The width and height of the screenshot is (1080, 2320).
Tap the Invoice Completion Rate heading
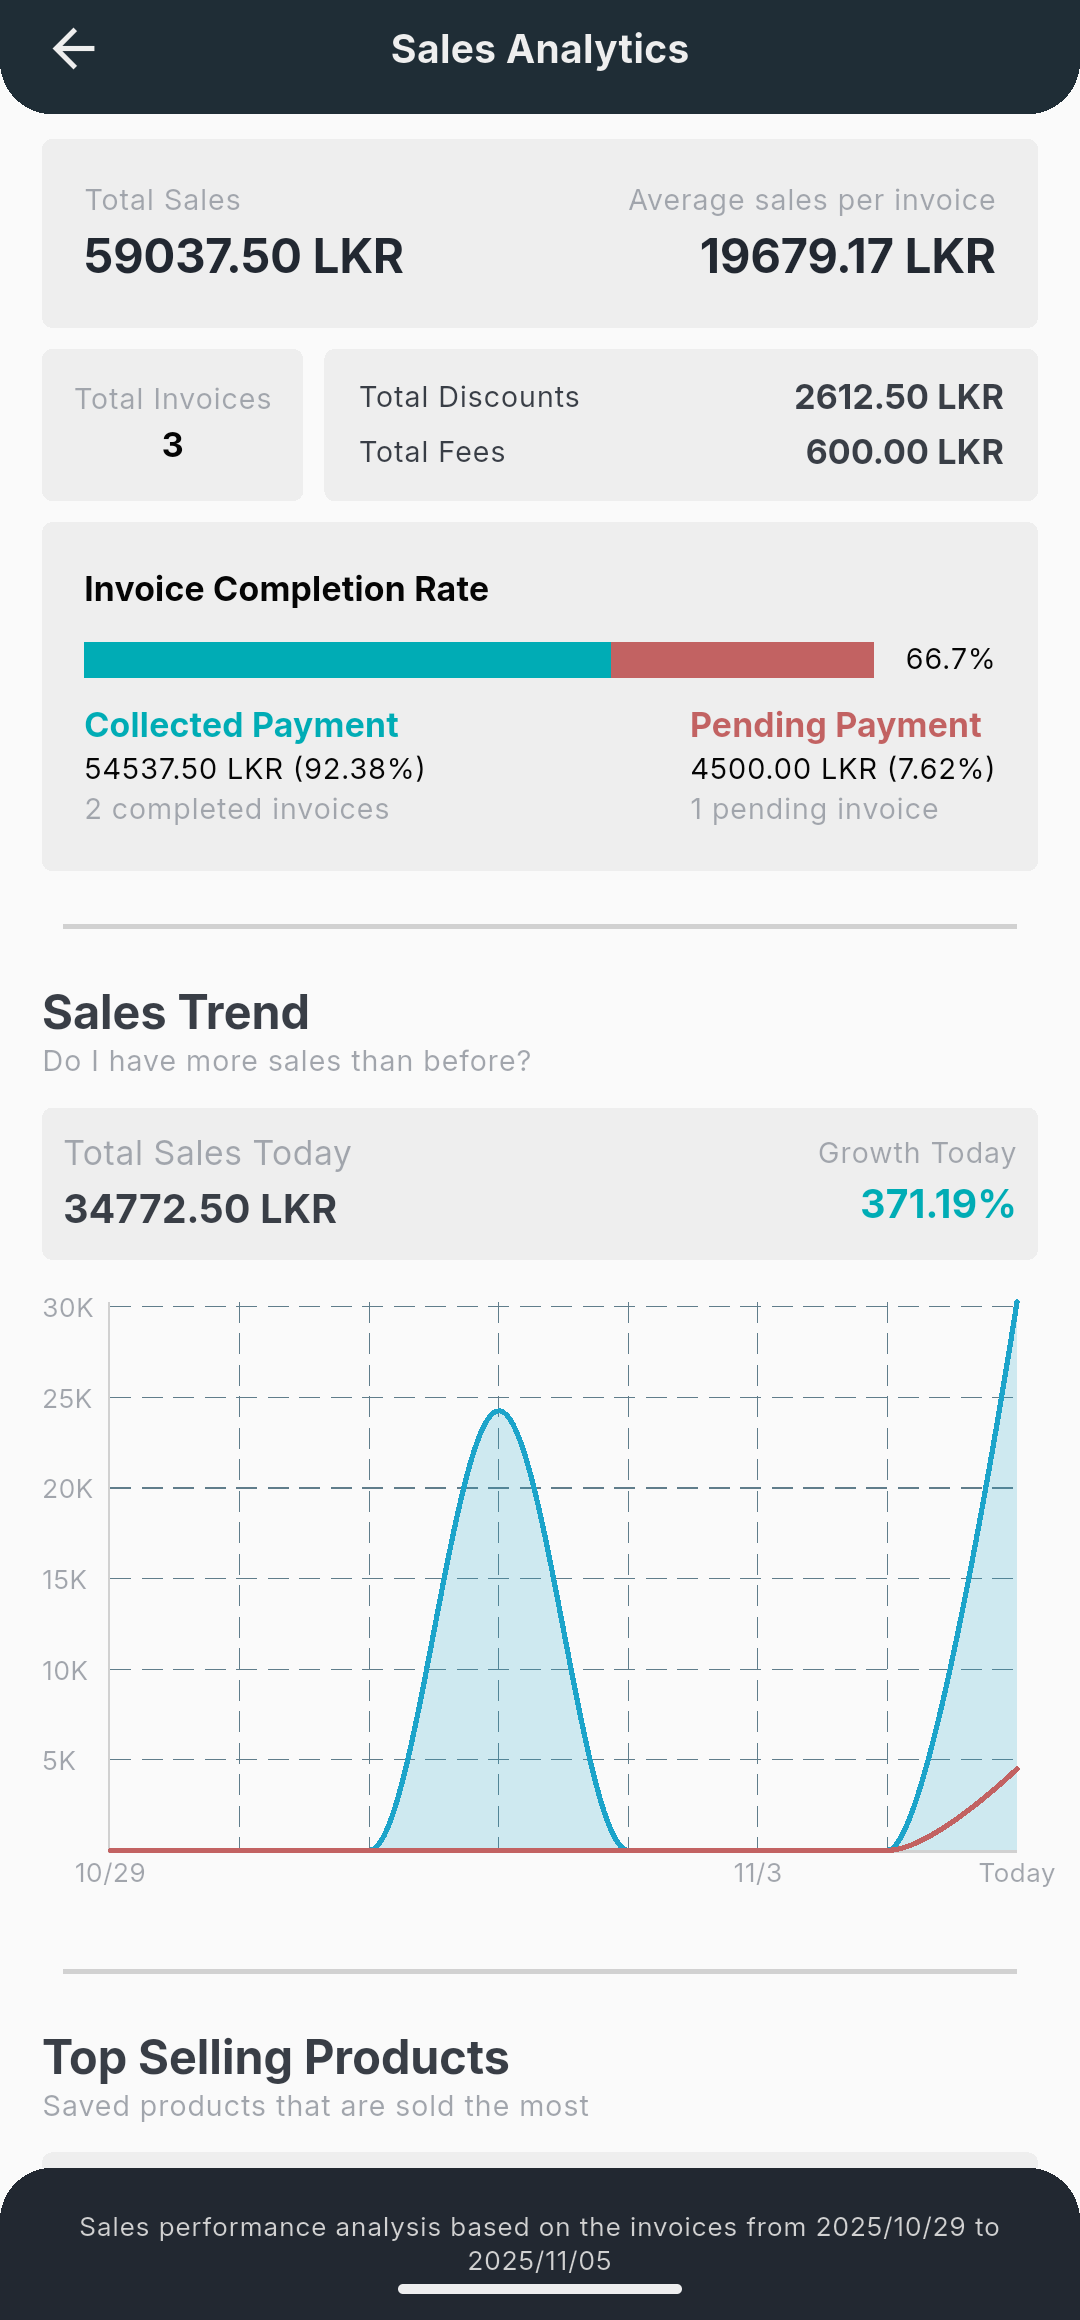(x=286, y=589)
